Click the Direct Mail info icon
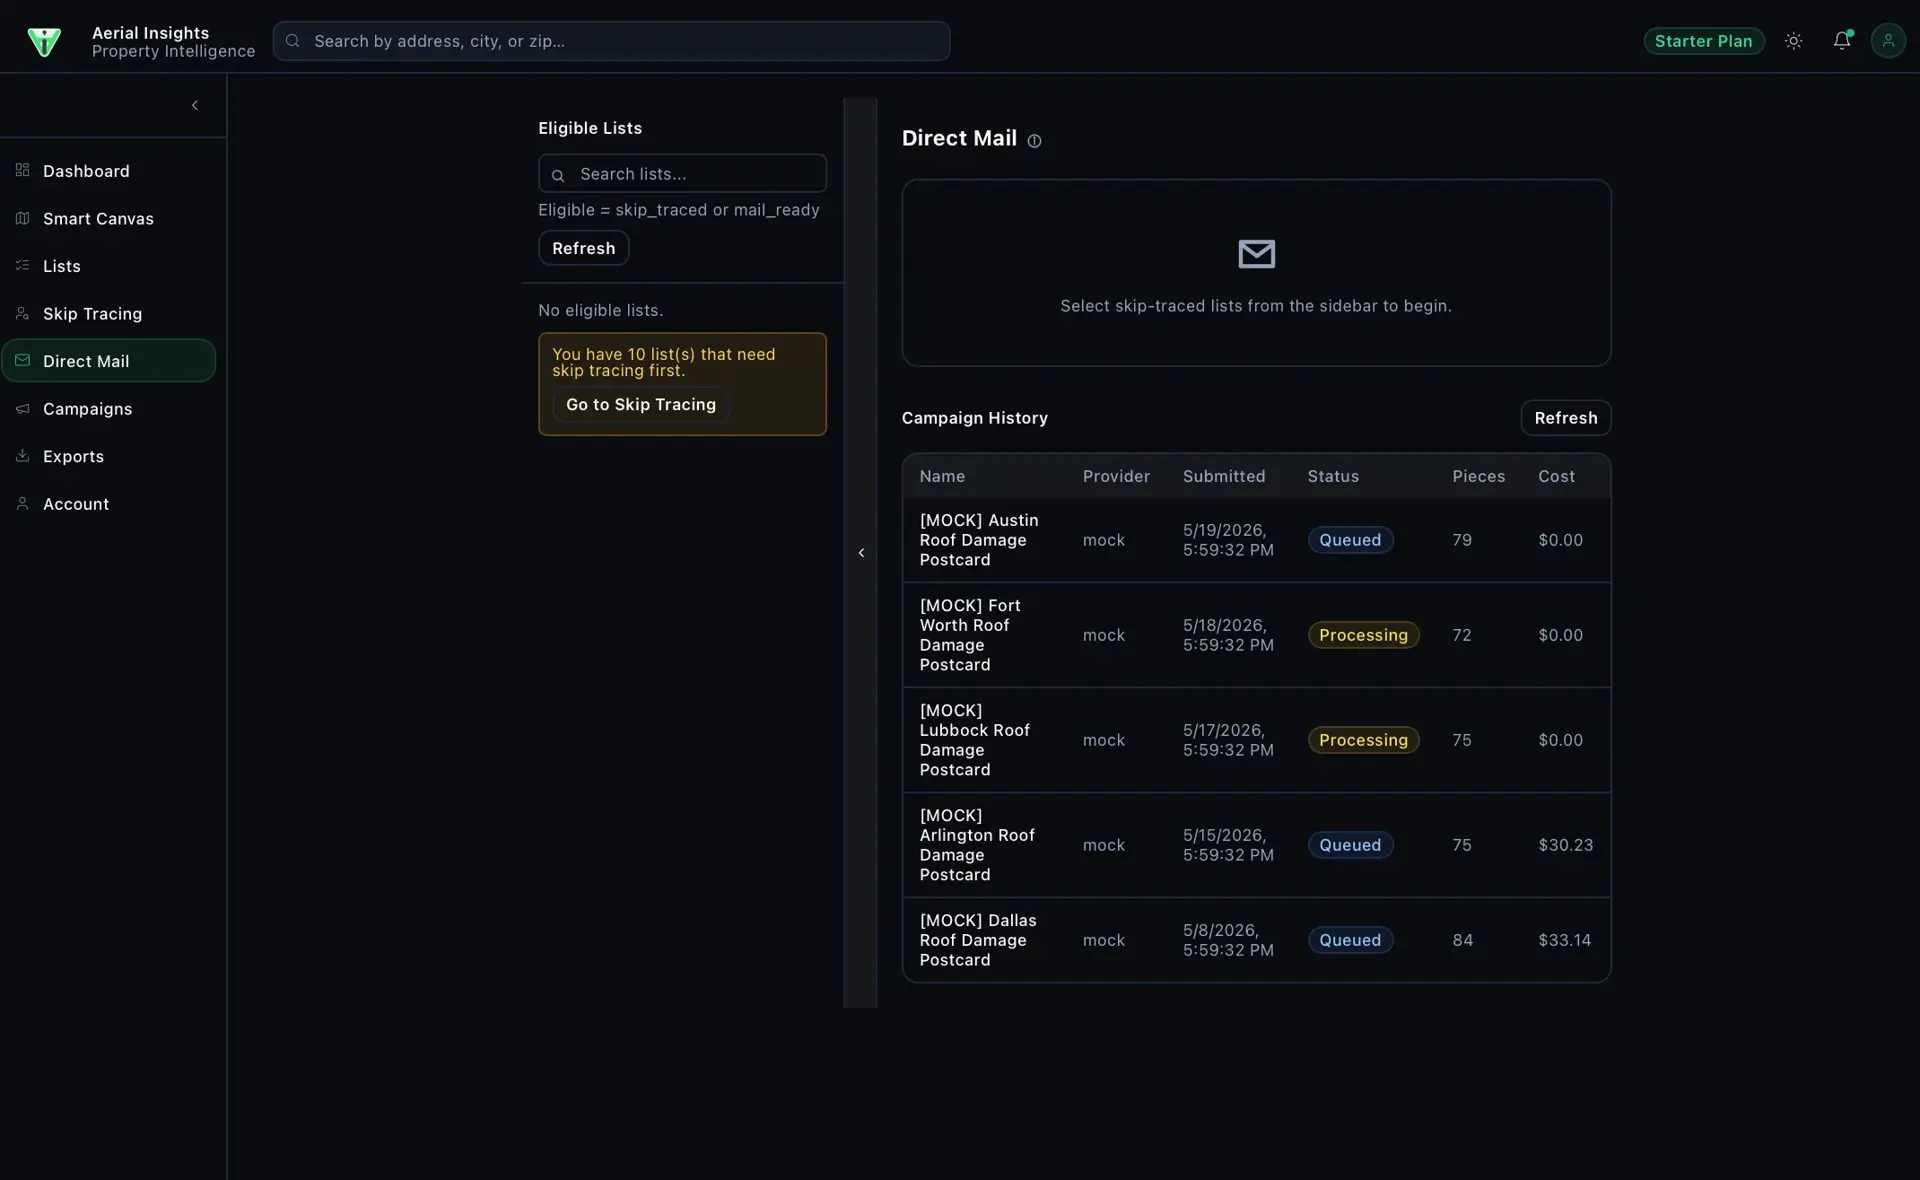This screenshot has width=1920, height=1180. coord(1034,141)
